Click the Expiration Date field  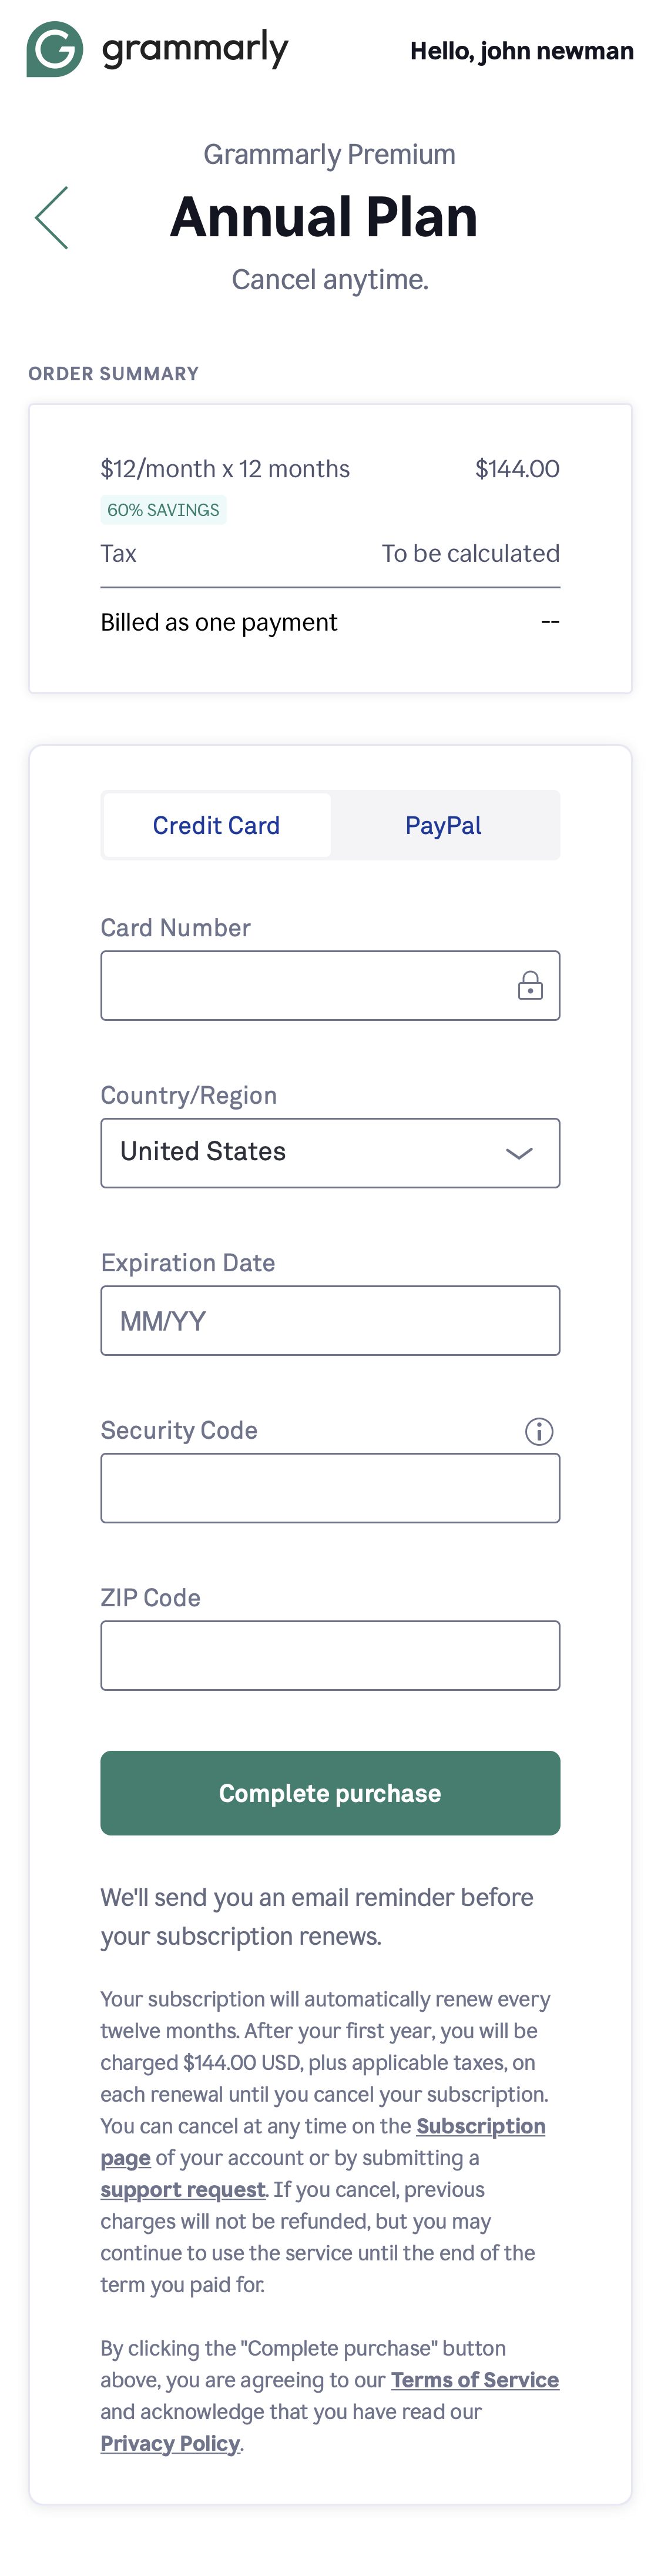(330, 1320)
